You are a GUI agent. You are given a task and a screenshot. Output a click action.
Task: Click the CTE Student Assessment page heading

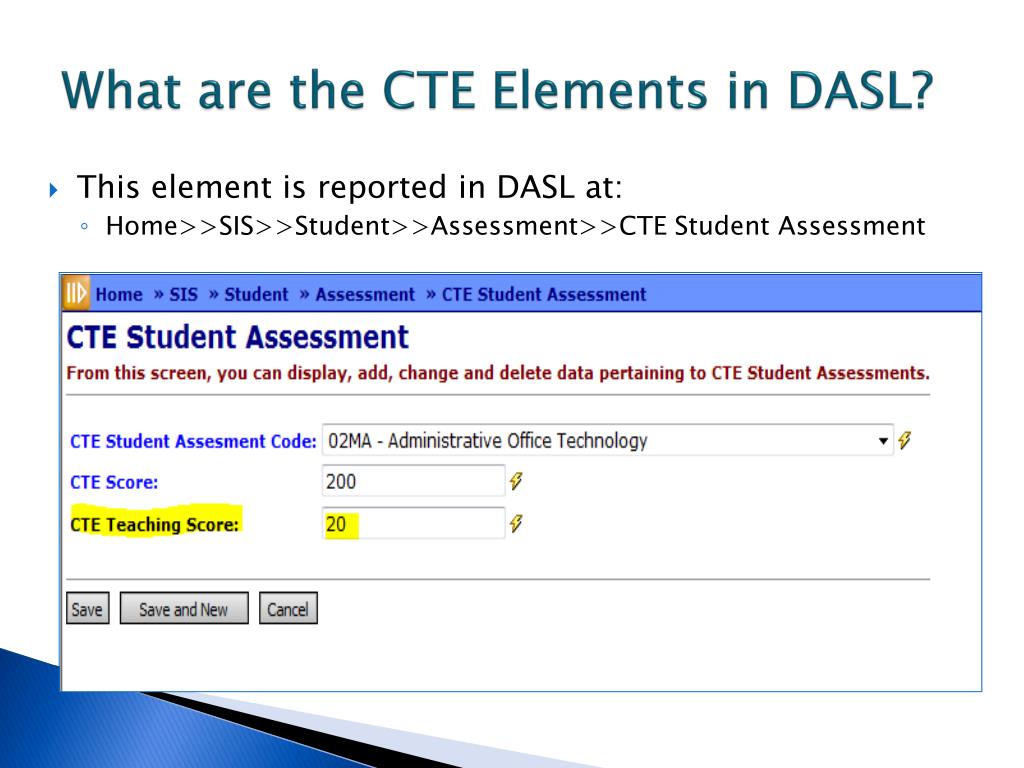click(238, 337)
